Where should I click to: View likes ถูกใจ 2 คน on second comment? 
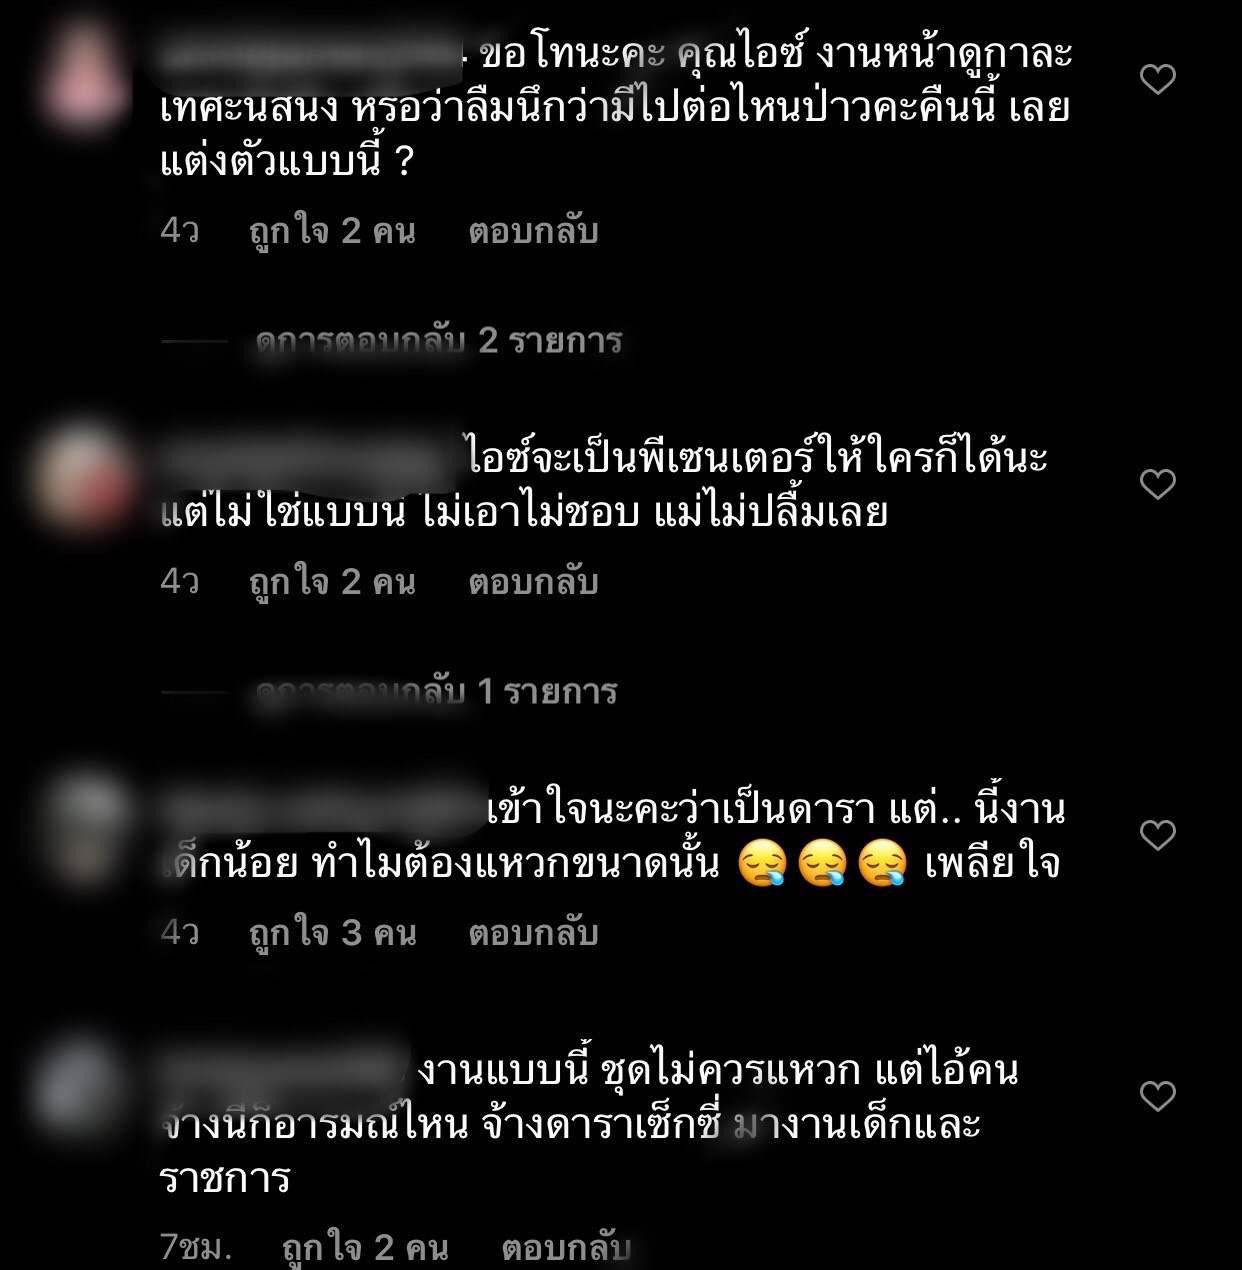[332, 581]
